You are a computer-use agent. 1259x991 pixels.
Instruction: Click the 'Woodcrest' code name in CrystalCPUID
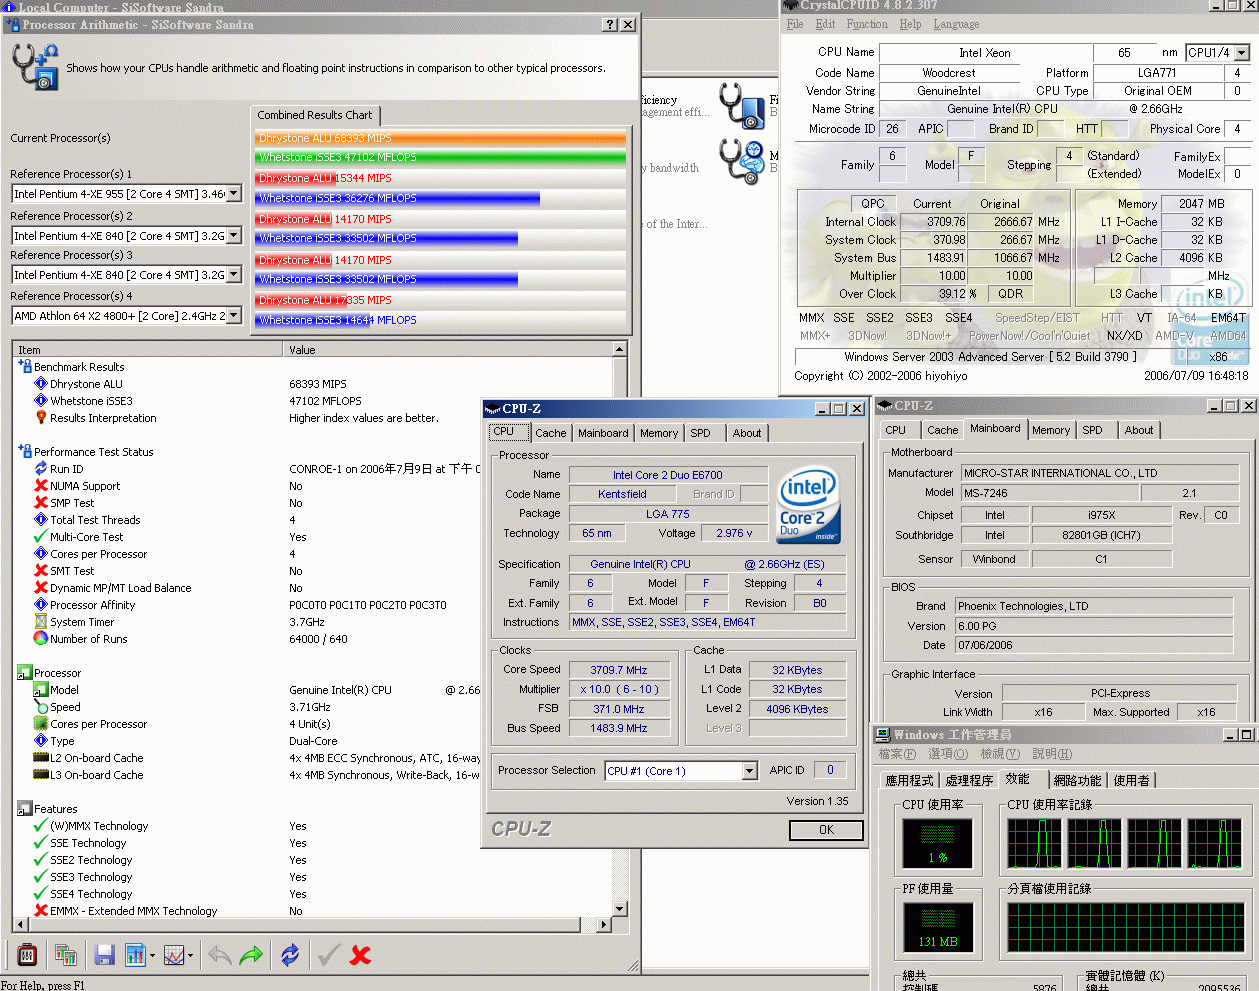[949, 73]
